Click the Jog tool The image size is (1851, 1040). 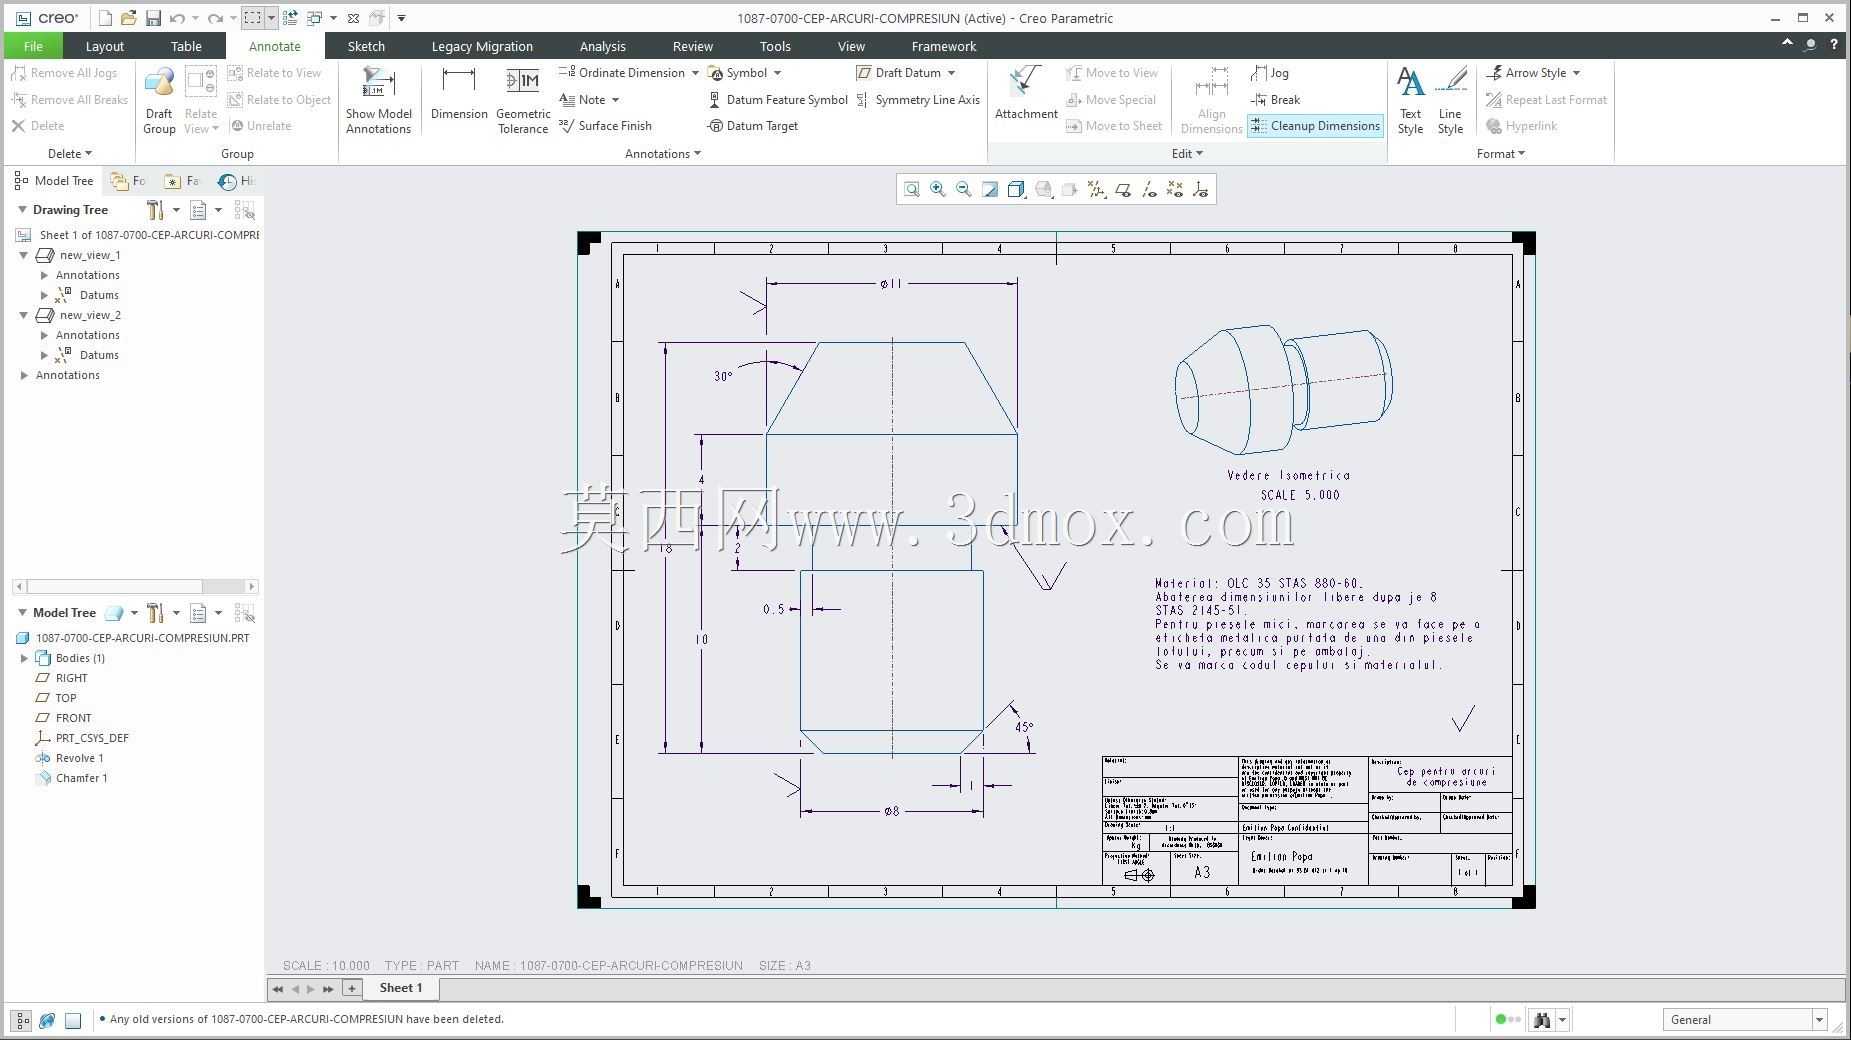[1269, 73]
